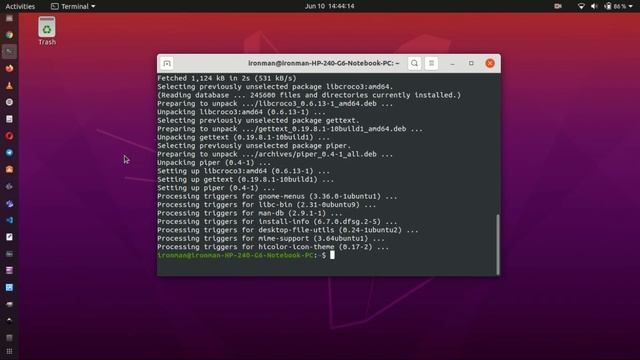Open the purple Teams icon in dock
The image size is (640, 360).
[9, 203]
